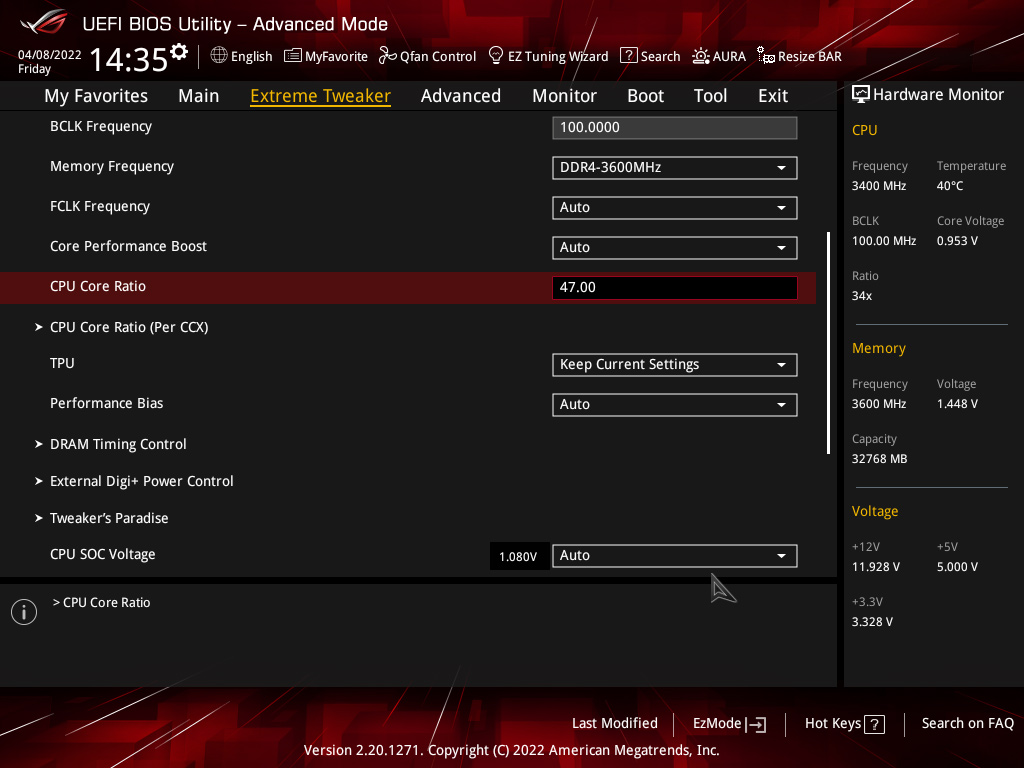Viewport: 1024px width, 768px height.
Task: Click the Search on FAQ link
Action: click(967, 724)
